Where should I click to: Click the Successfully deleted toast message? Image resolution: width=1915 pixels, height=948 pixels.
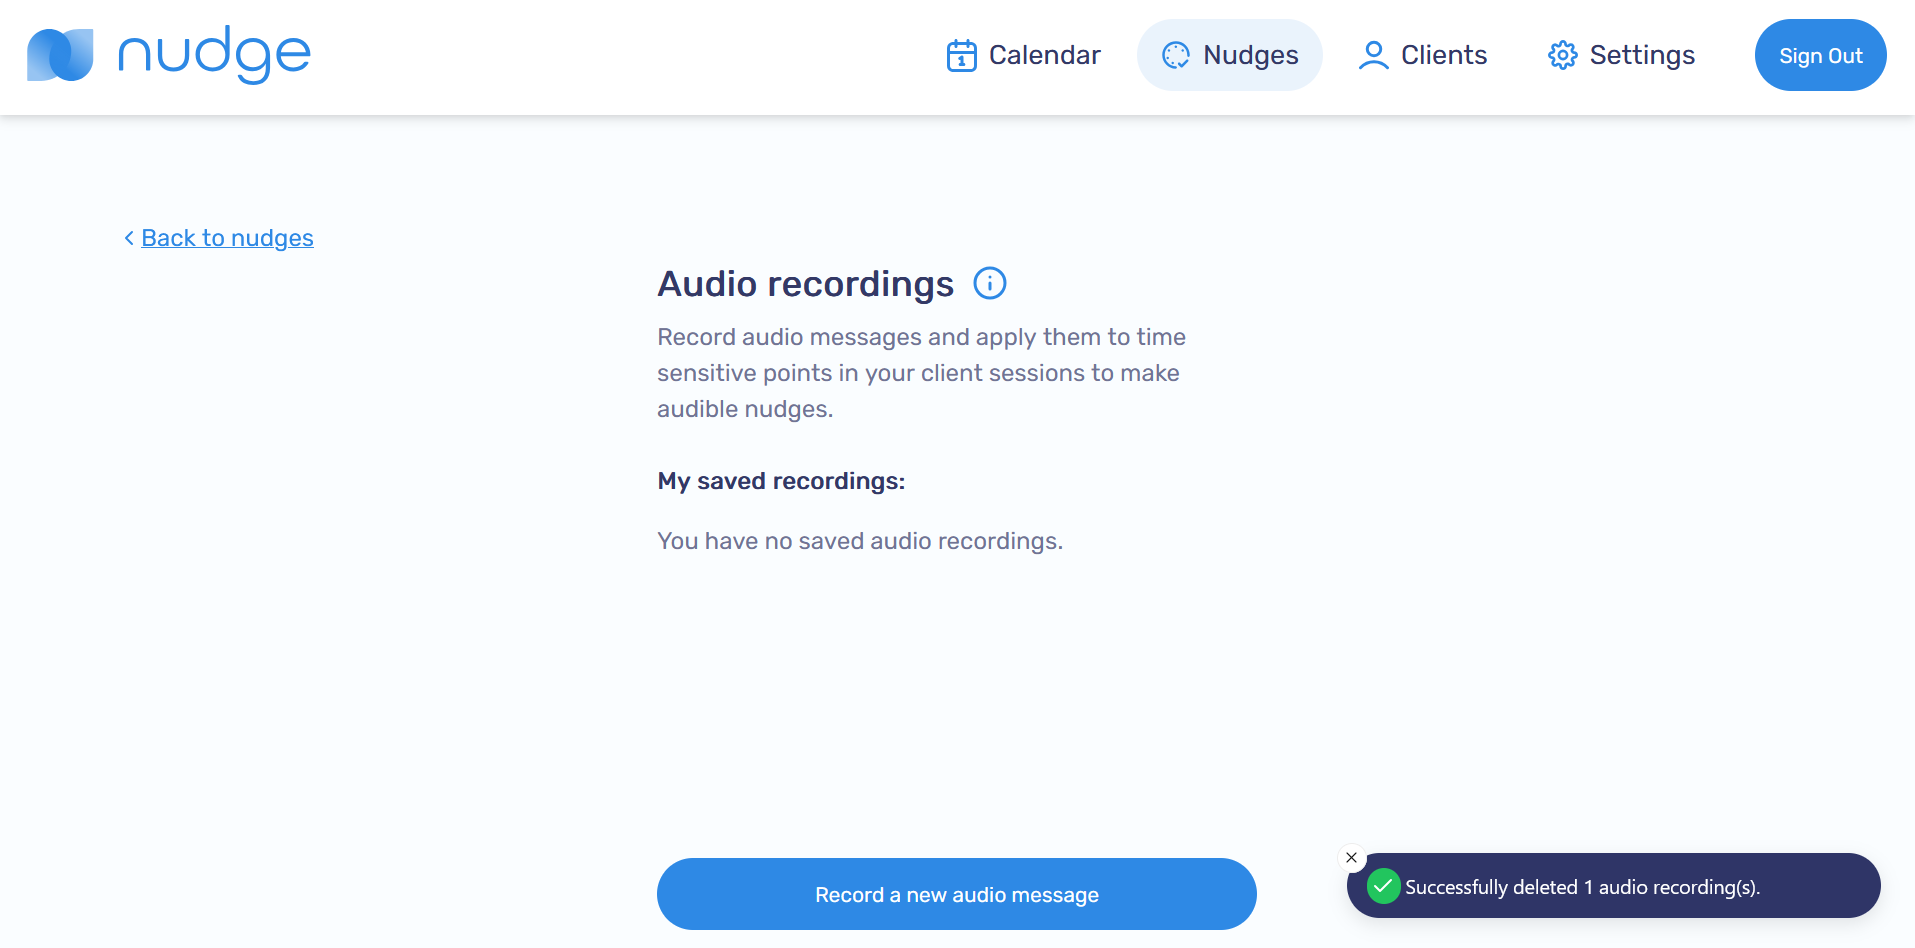pos(1582,887)
